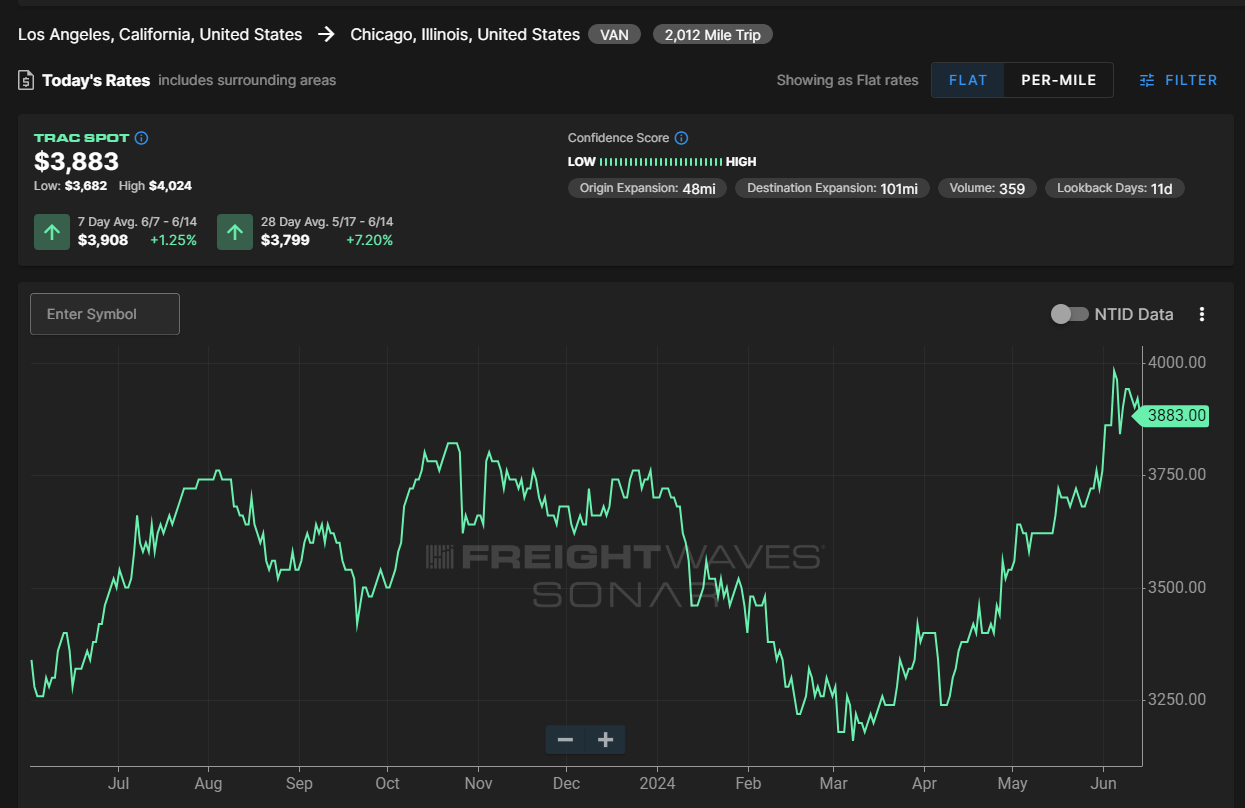The image size is (1245, 808).
Task: Click the Sep x-axis label
Action: 299,783
